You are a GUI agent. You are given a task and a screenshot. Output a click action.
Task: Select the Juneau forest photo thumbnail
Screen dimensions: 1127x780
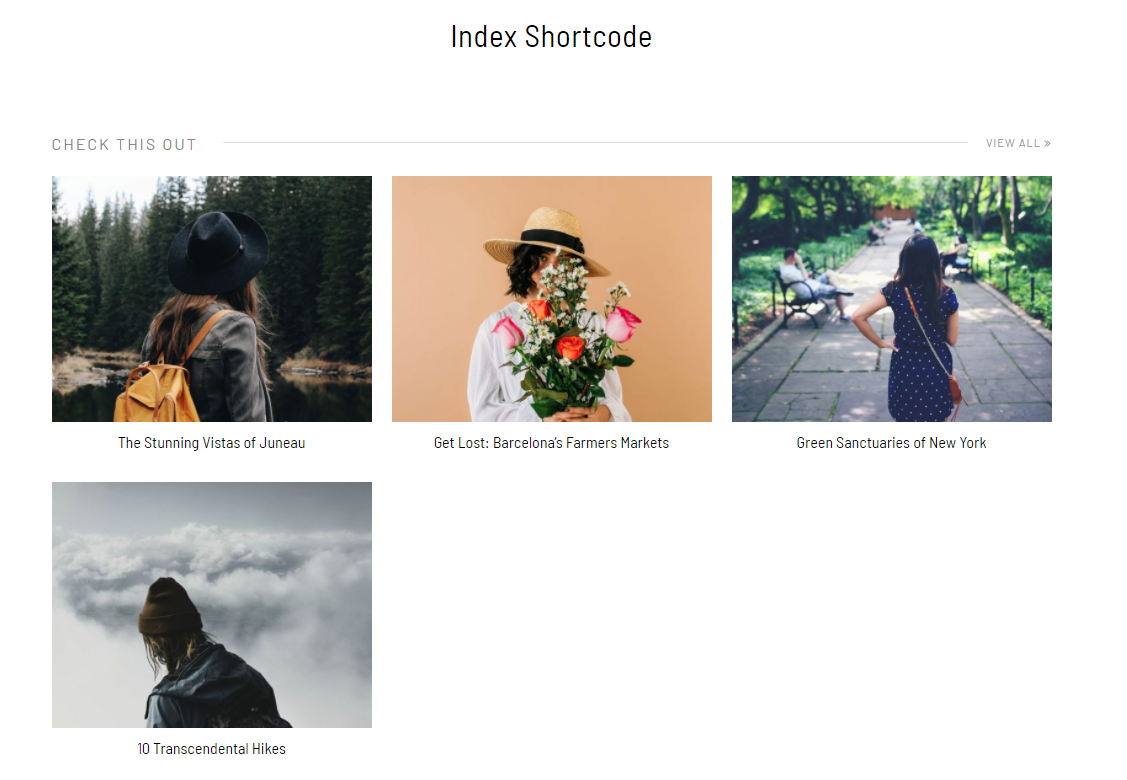[212, 299]
